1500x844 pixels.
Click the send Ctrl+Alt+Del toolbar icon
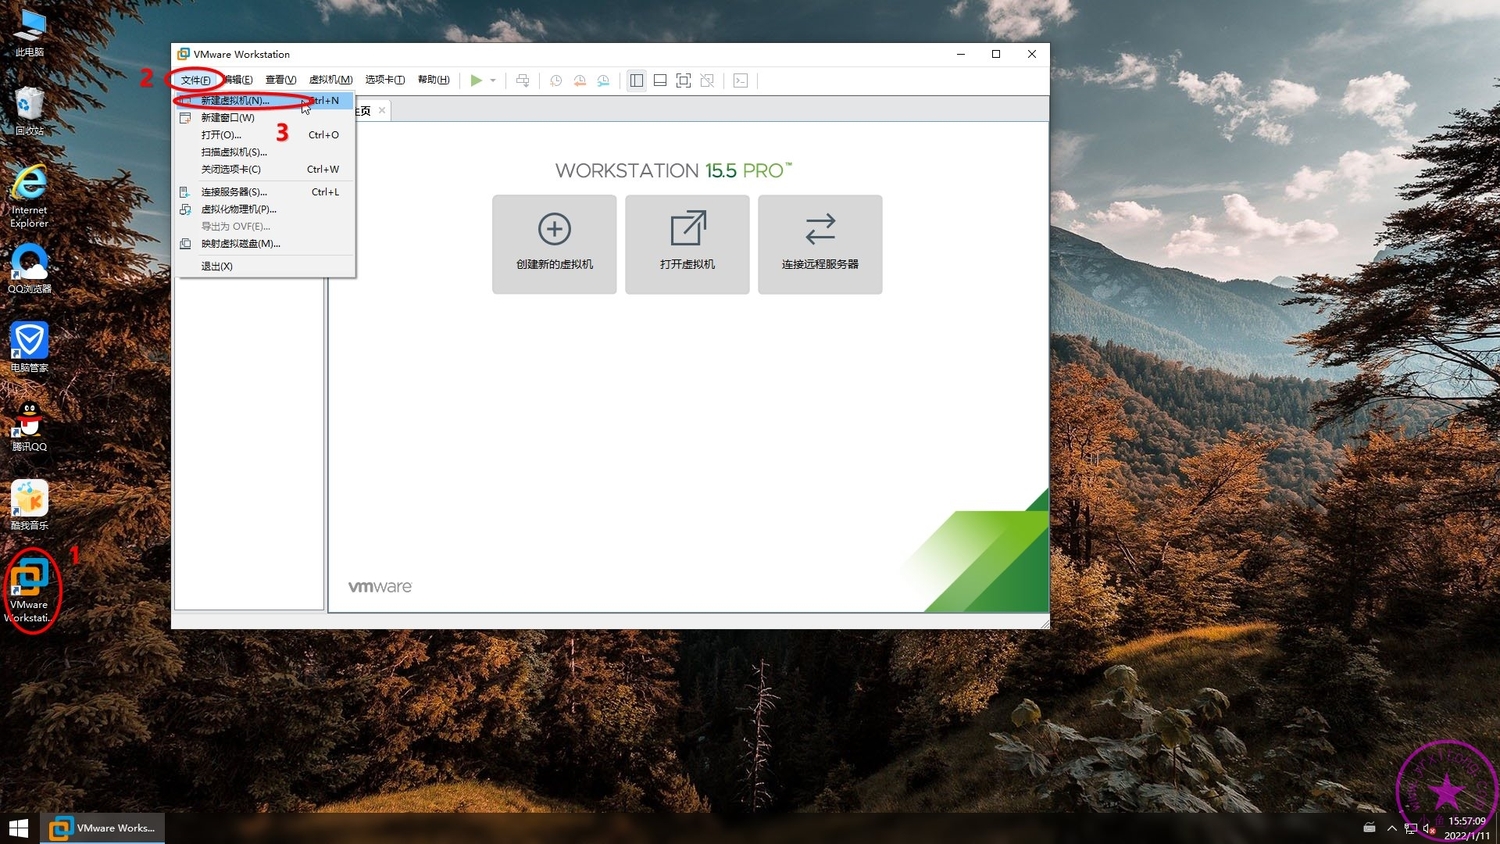pos(522,80)
